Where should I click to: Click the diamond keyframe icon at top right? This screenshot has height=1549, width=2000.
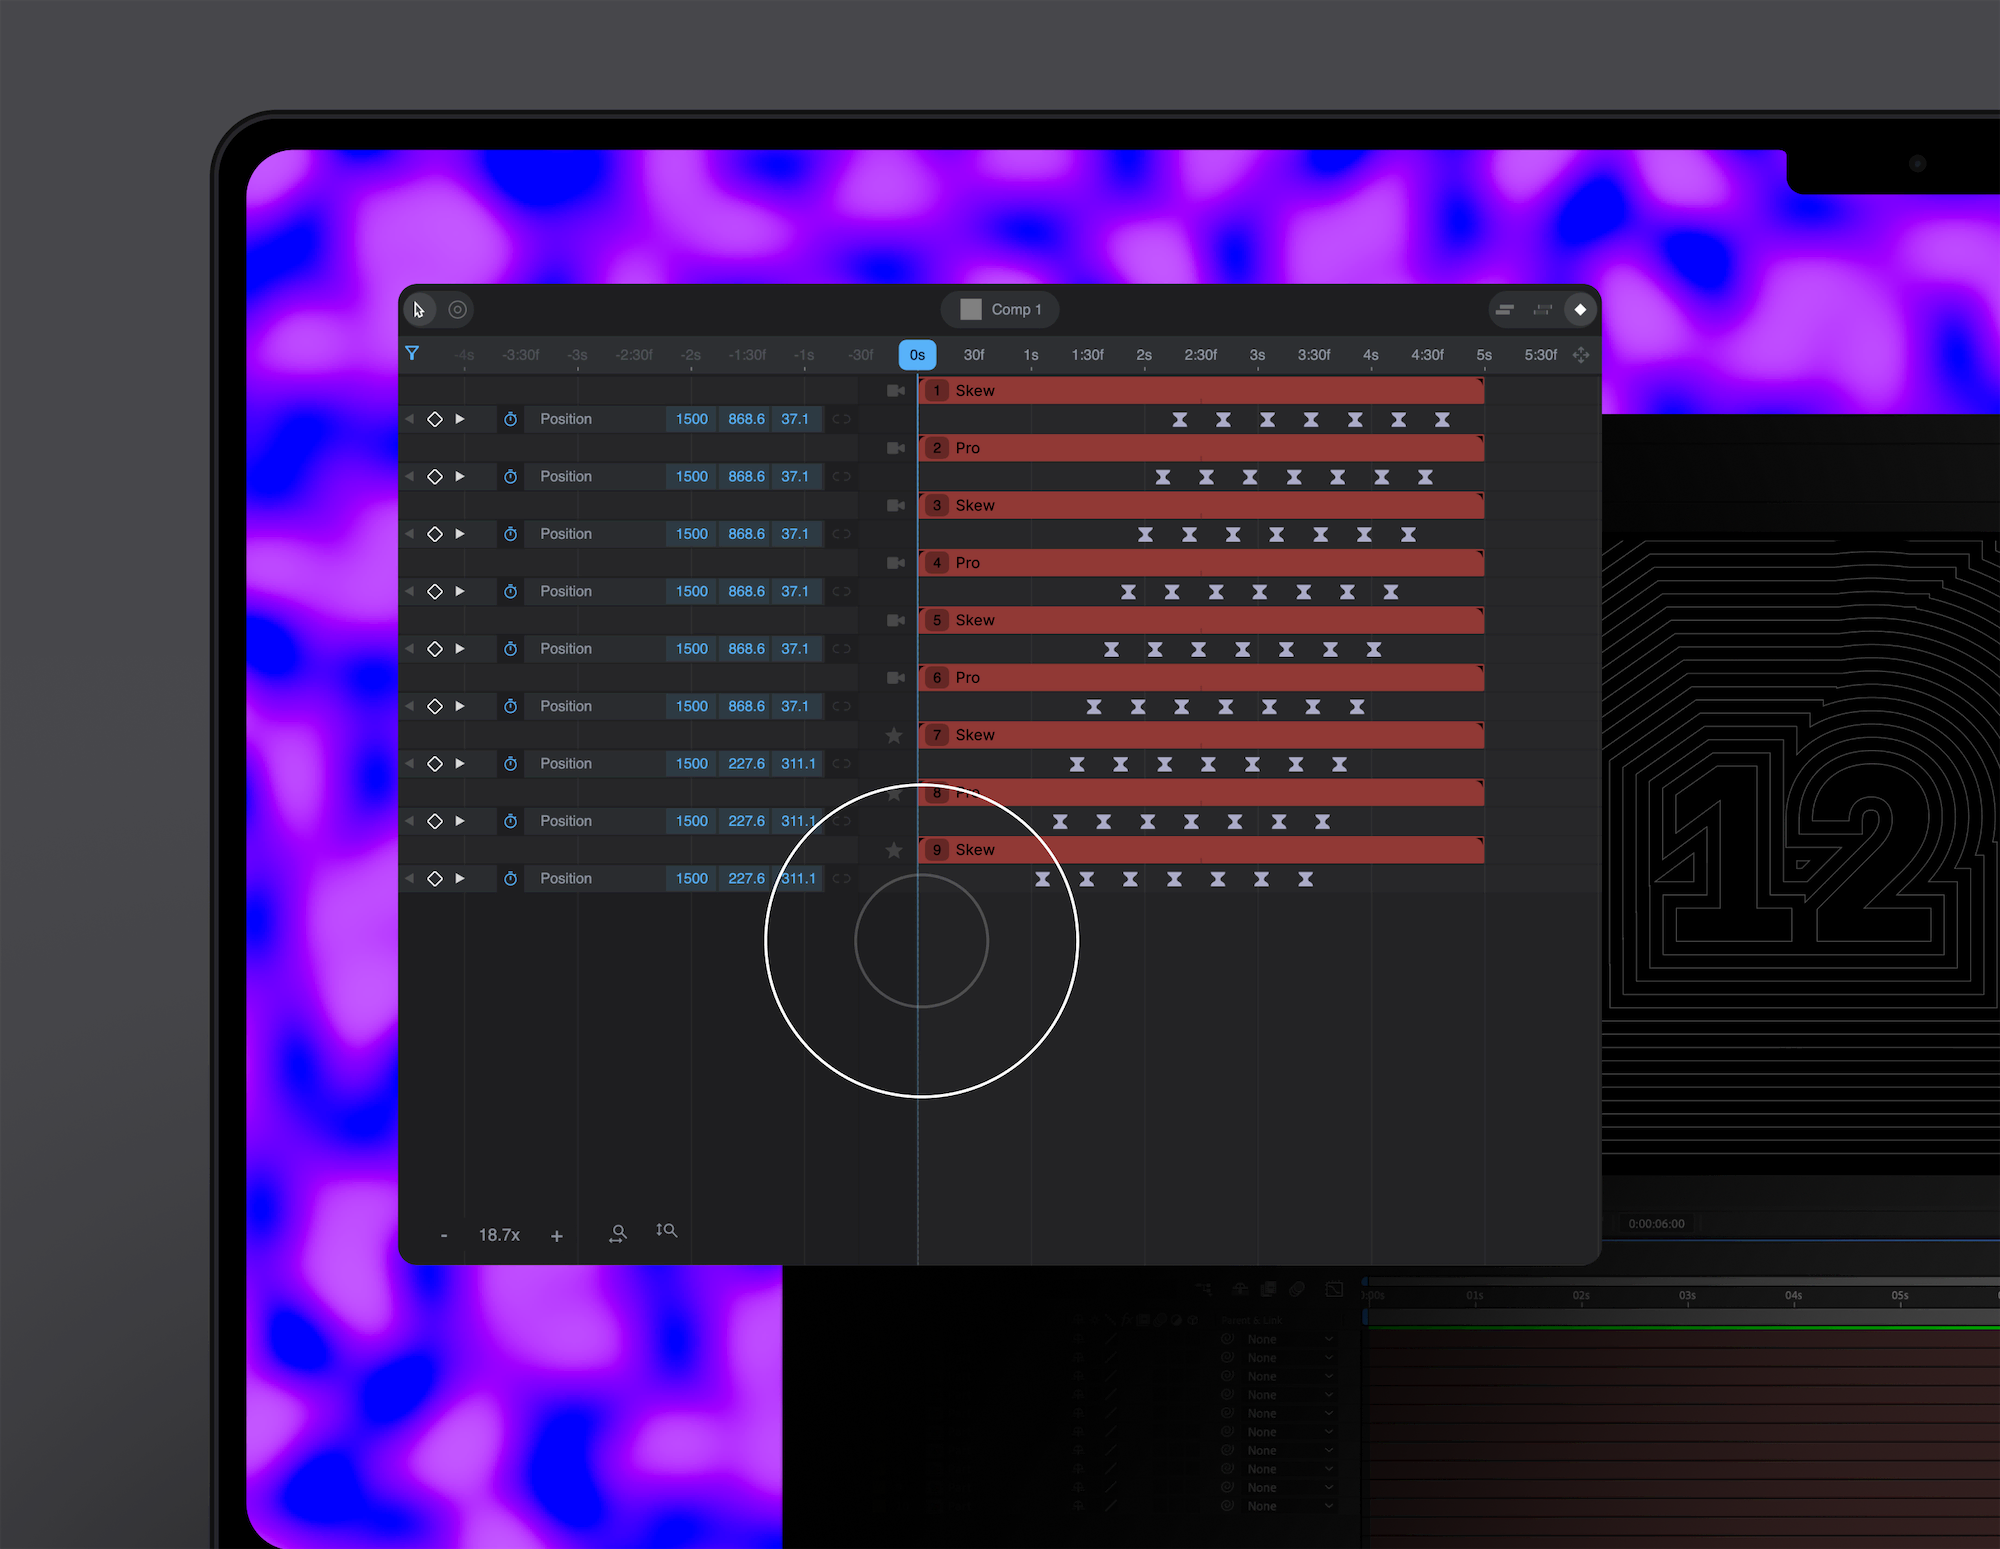(x=1581, y=310)
